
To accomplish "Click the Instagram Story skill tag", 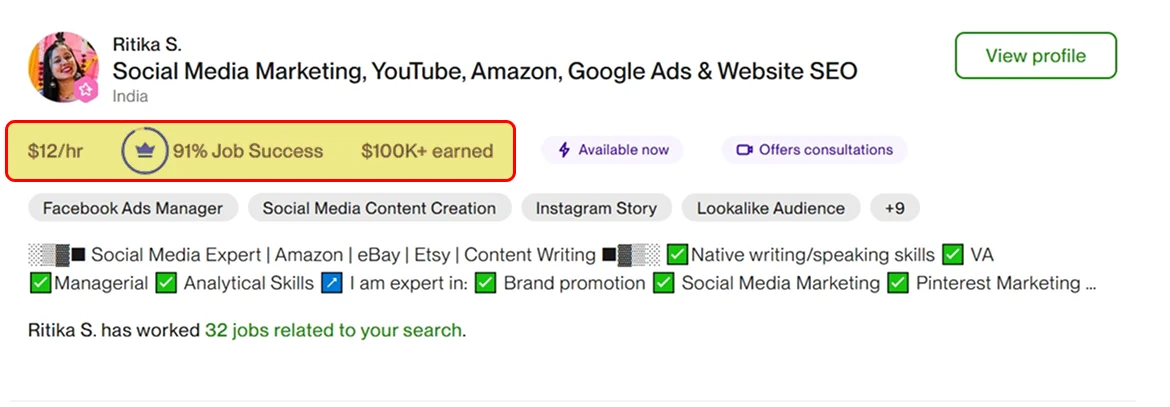I will pyautogui.click(x=596, y=208).
